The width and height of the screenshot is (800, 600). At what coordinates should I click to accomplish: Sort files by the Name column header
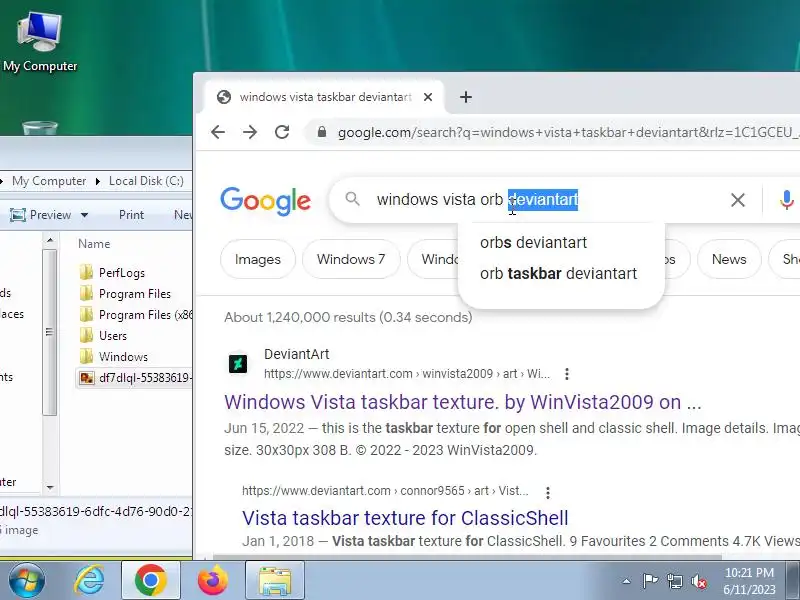[94, 244]
